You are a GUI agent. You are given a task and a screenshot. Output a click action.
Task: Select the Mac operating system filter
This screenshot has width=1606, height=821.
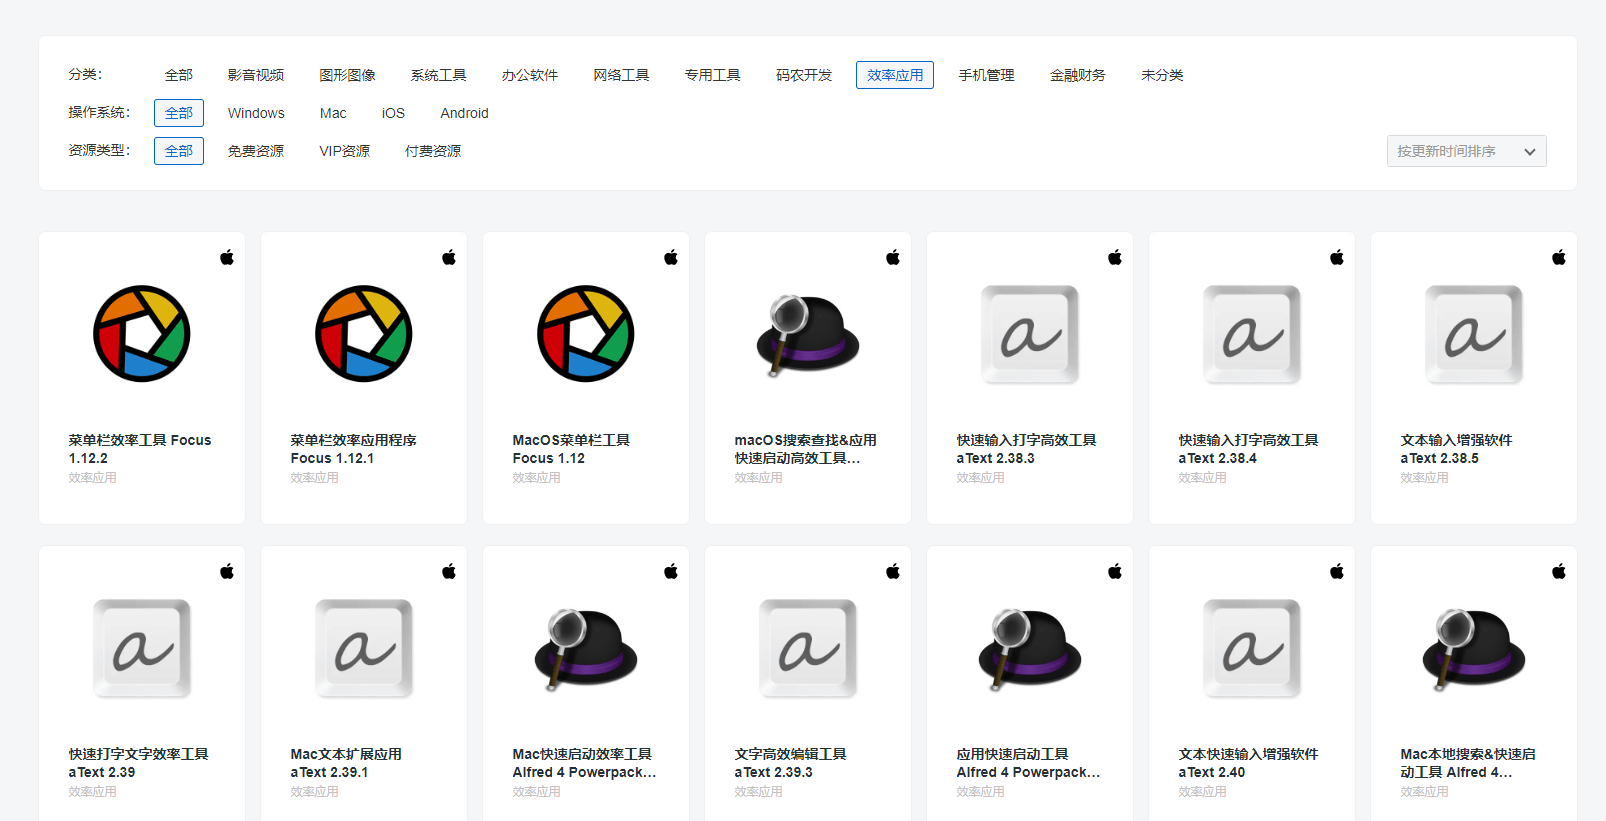333,113
